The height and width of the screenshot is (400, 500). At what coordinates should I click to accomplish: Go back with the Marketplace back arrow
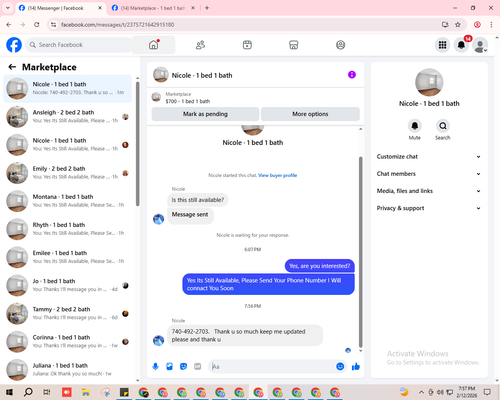click(x=12, y=67)
